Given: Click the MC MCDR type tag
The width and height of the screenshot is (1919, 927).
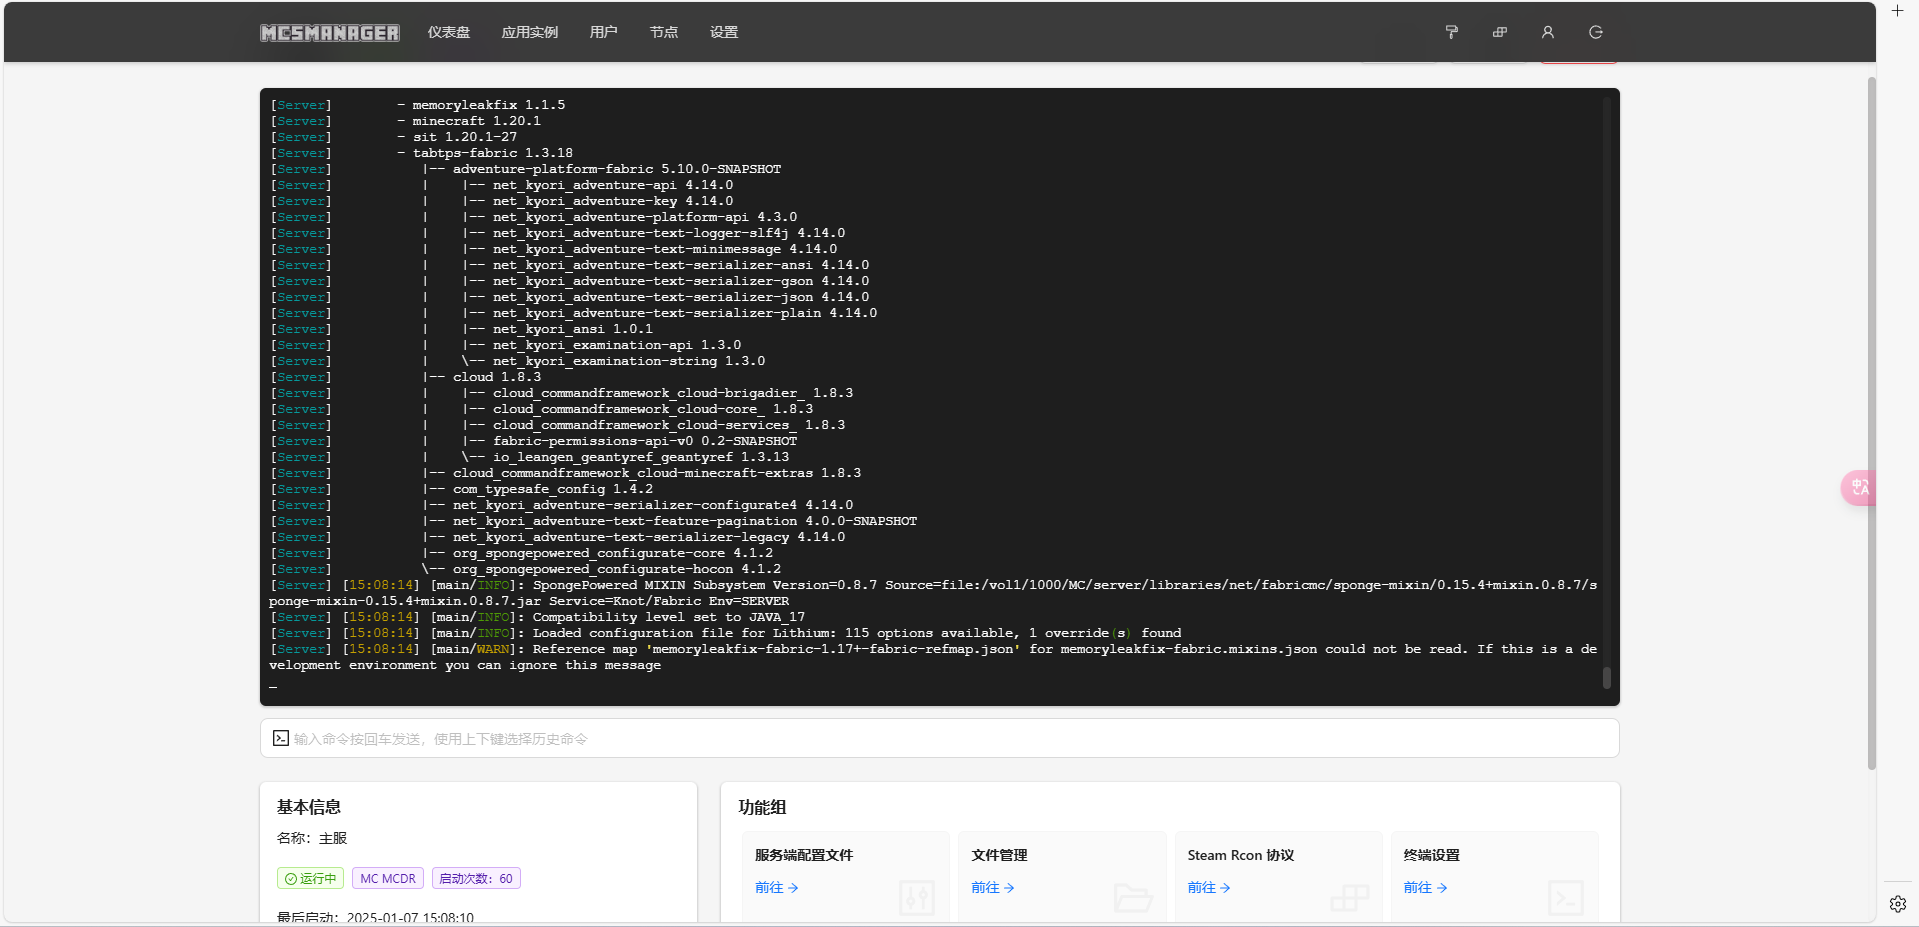Looking at the screenshot, I should (388, 878).
